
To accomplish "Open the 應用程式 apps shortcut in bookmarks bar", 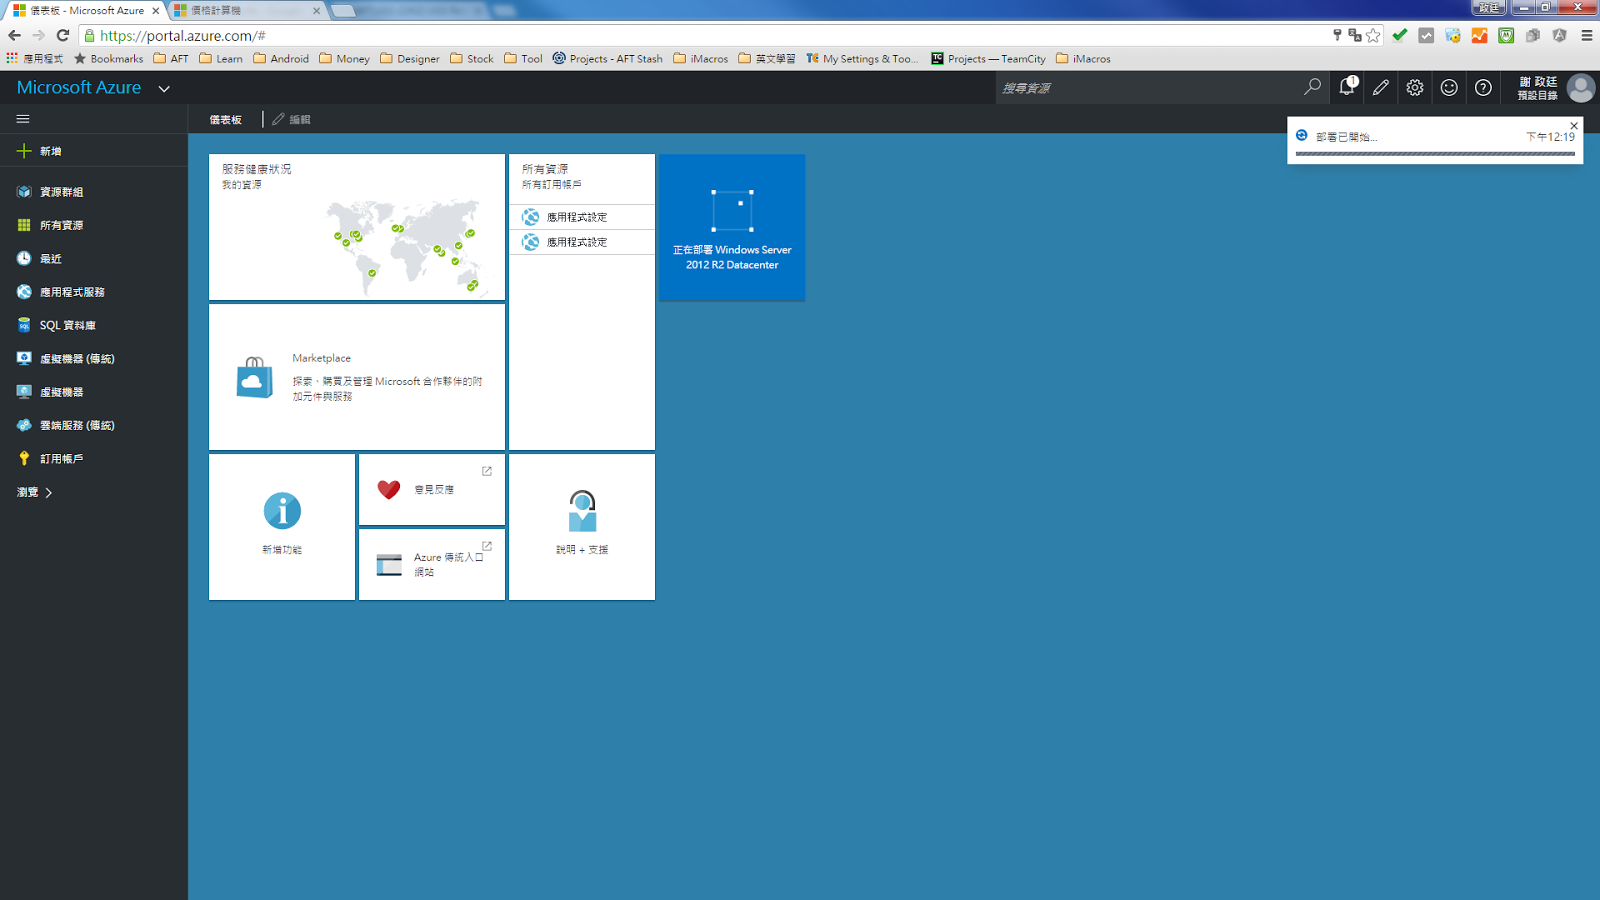I will [34, 59].
